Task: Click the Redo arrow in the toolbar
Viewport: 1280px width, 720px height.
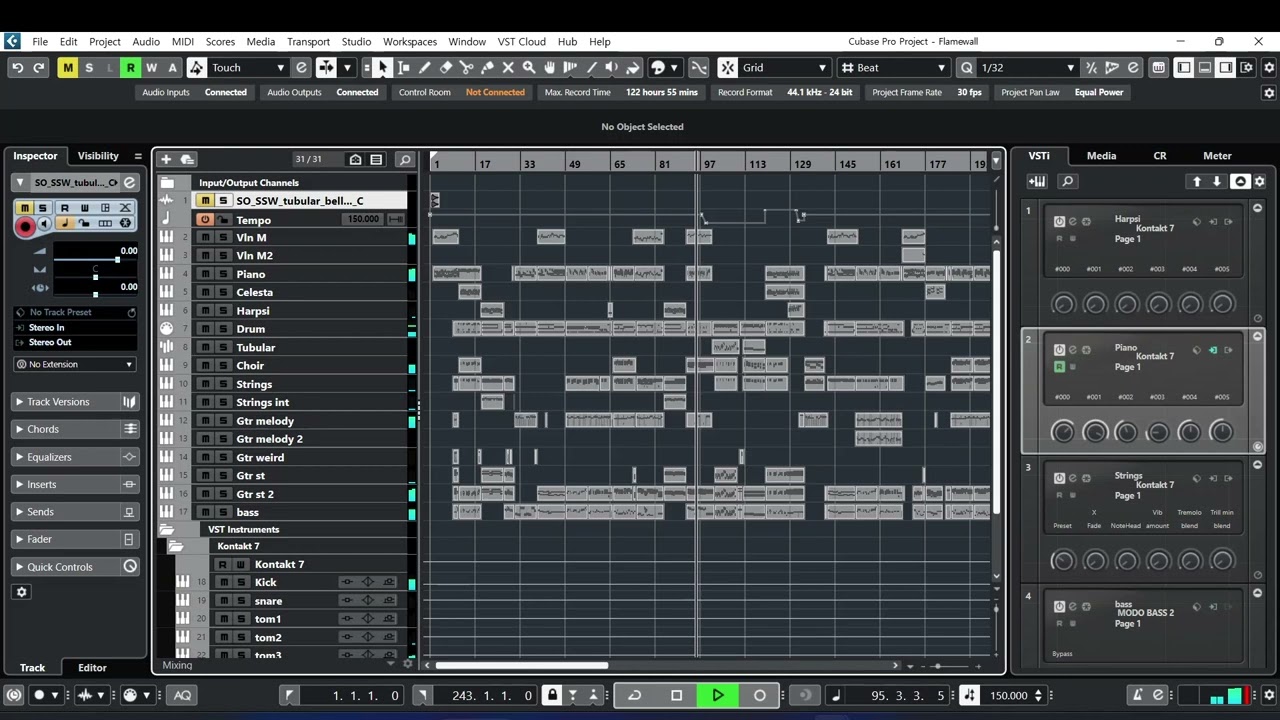Action: point(38,68)
